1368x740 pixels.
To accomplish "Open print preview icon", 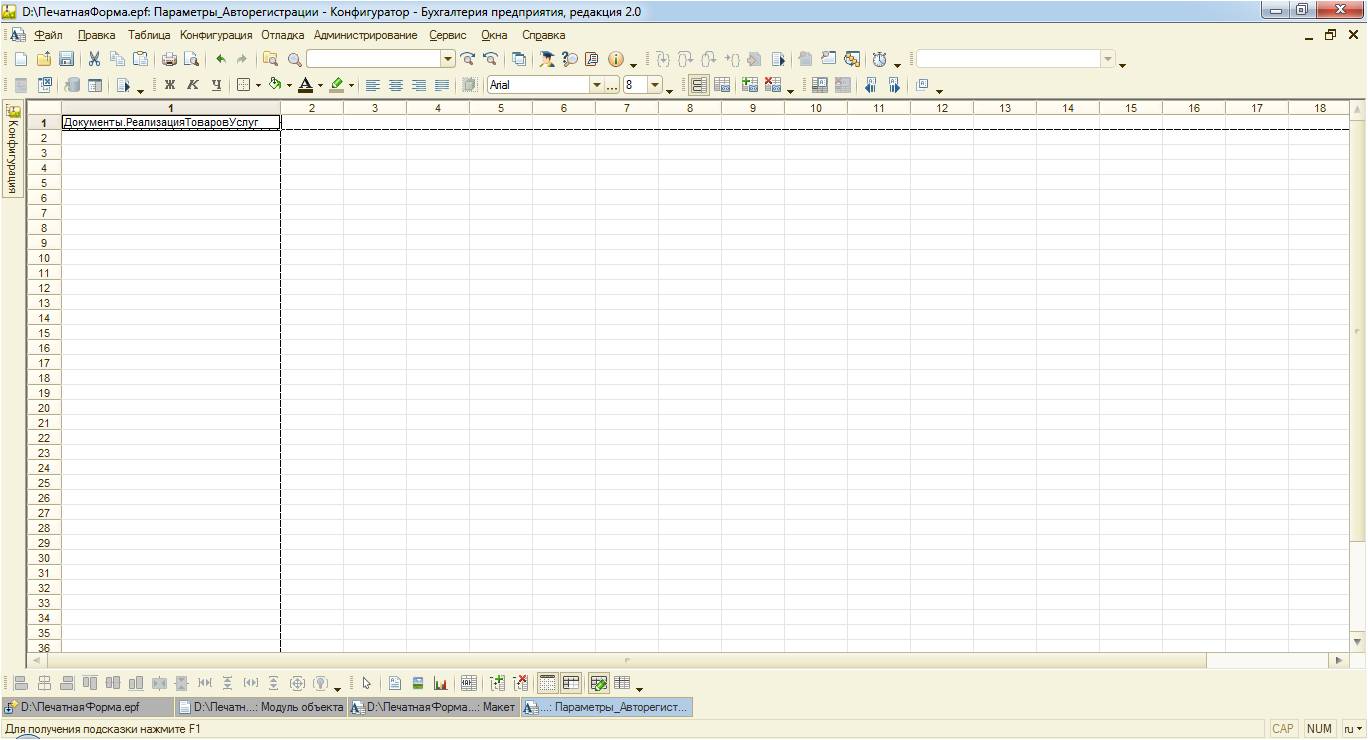I will [191, 60].
